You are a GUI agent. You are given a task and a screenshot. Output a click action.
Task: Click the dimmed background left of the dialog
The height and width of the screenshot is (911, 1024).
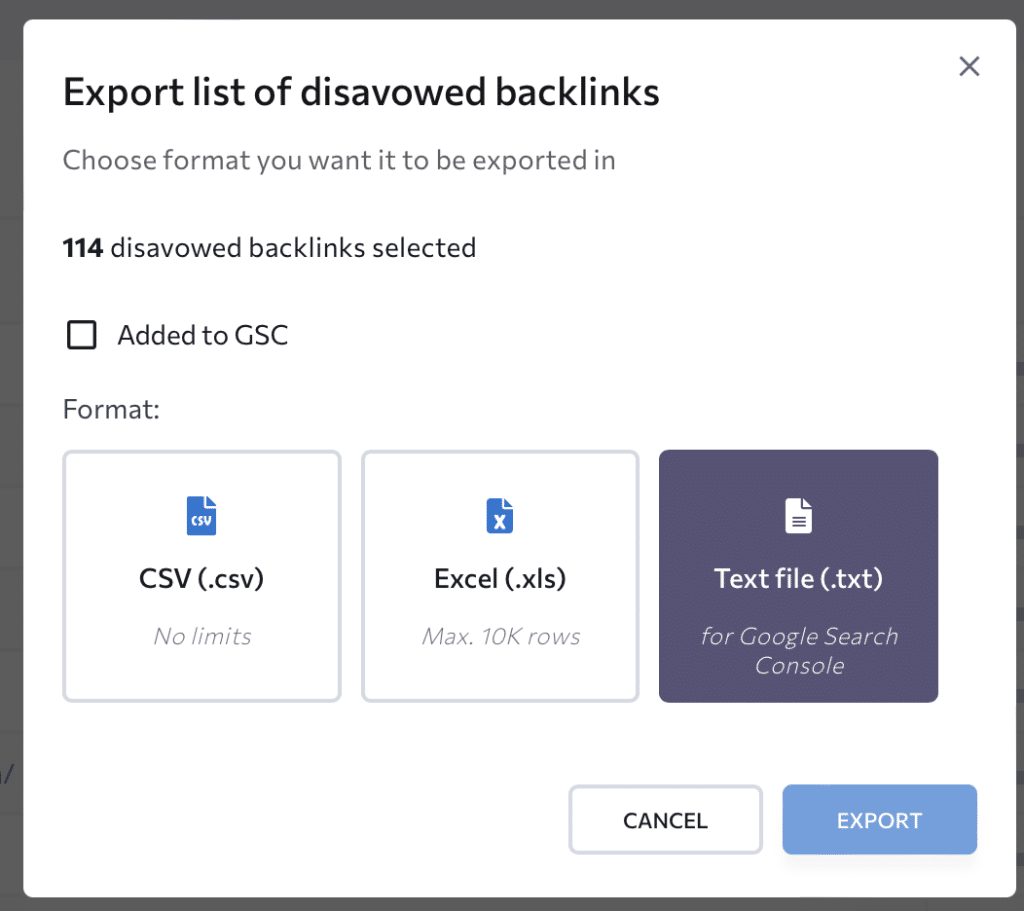[x=11, y=457]
